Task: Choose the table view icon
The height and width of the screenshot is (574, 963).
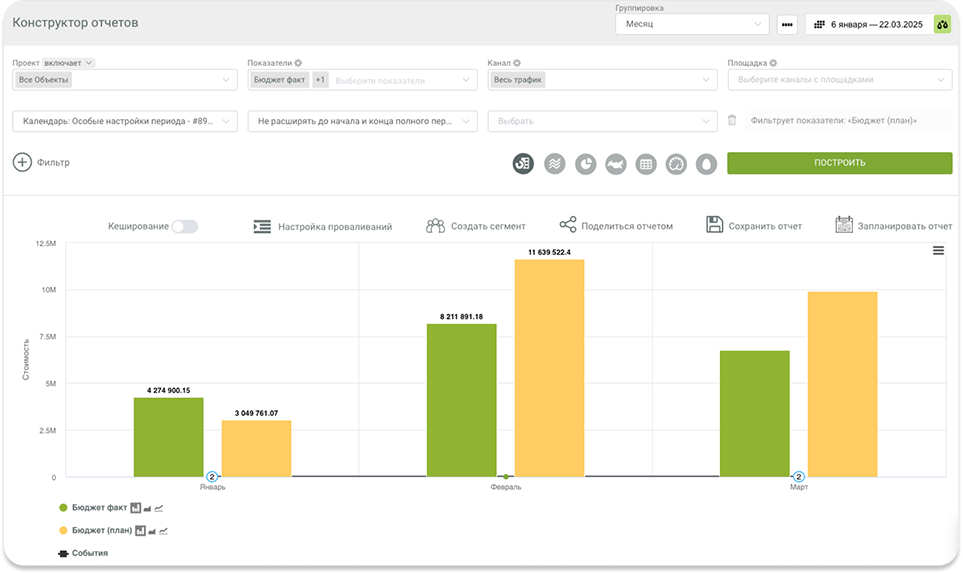Action: coord(646,163)
